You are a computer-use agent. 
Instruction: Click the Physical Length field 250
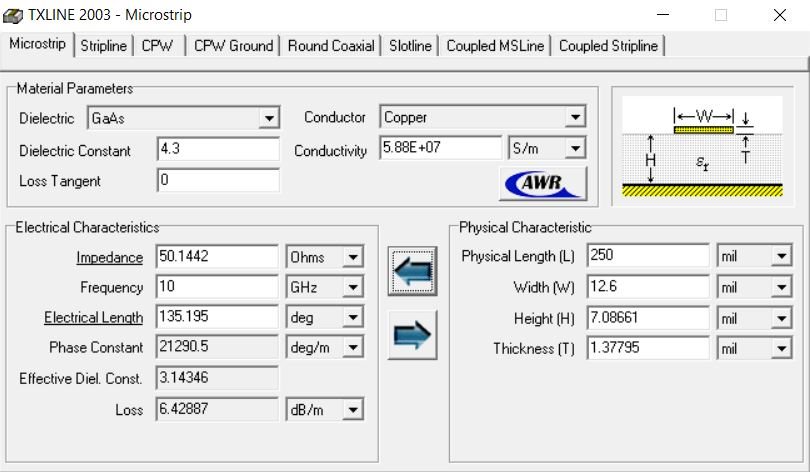click(x=648, y=255)
